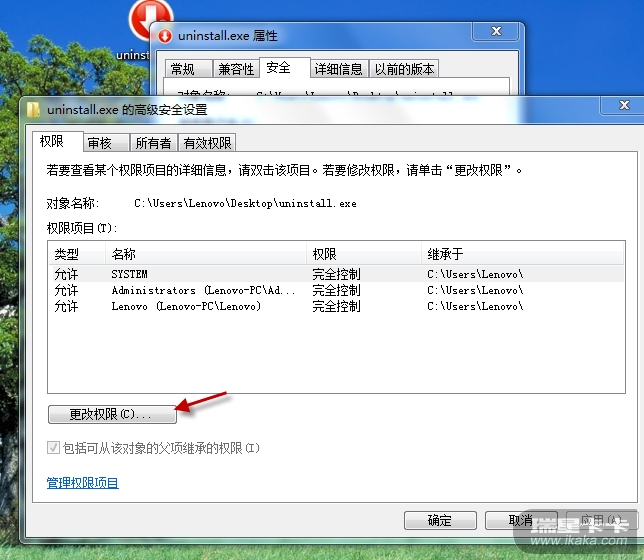
Task: Toggle 包括可从该对象的父项继承的权限 checkbox
Action: (x=53, y=447)
